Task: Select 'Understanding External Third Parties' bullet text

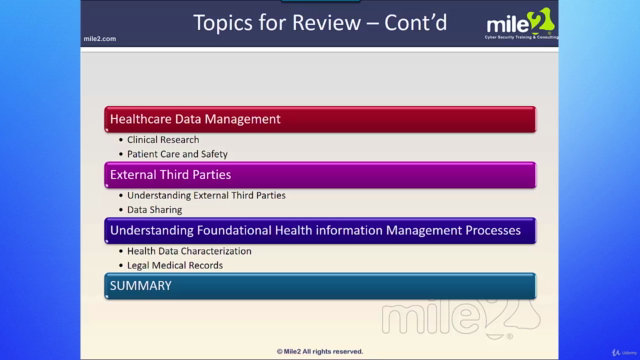Action: [x=206, y=196]
